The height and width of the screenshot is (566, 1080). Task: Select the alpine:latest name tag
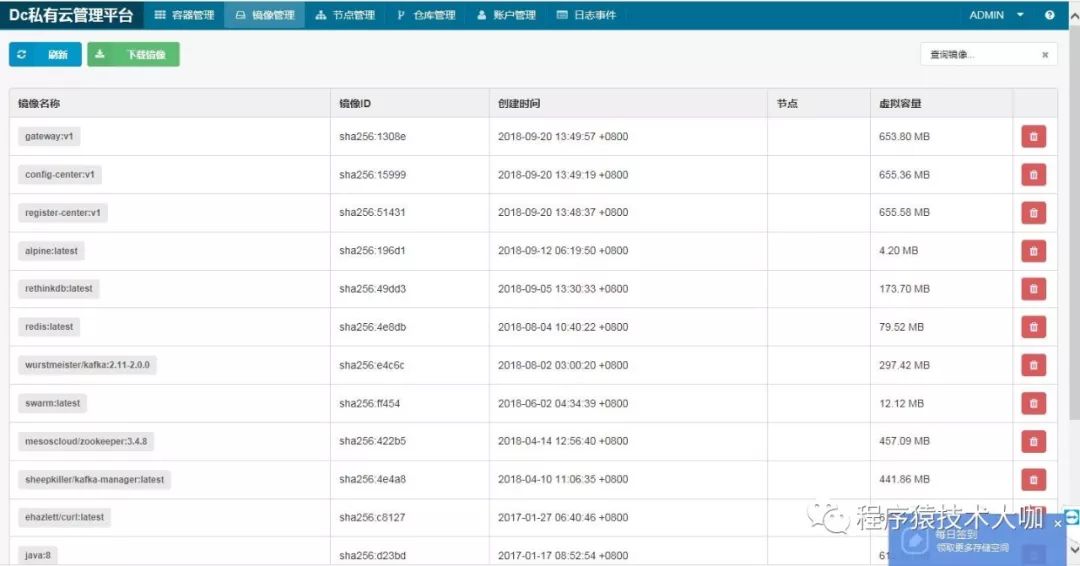pos(52,251)
